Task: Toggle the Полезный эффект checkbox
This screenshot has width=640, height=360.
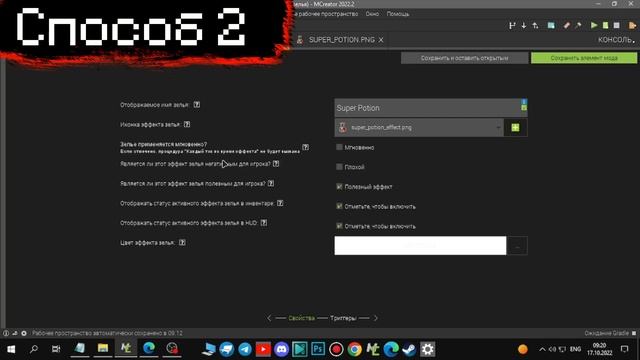Action: coord(339,186)
